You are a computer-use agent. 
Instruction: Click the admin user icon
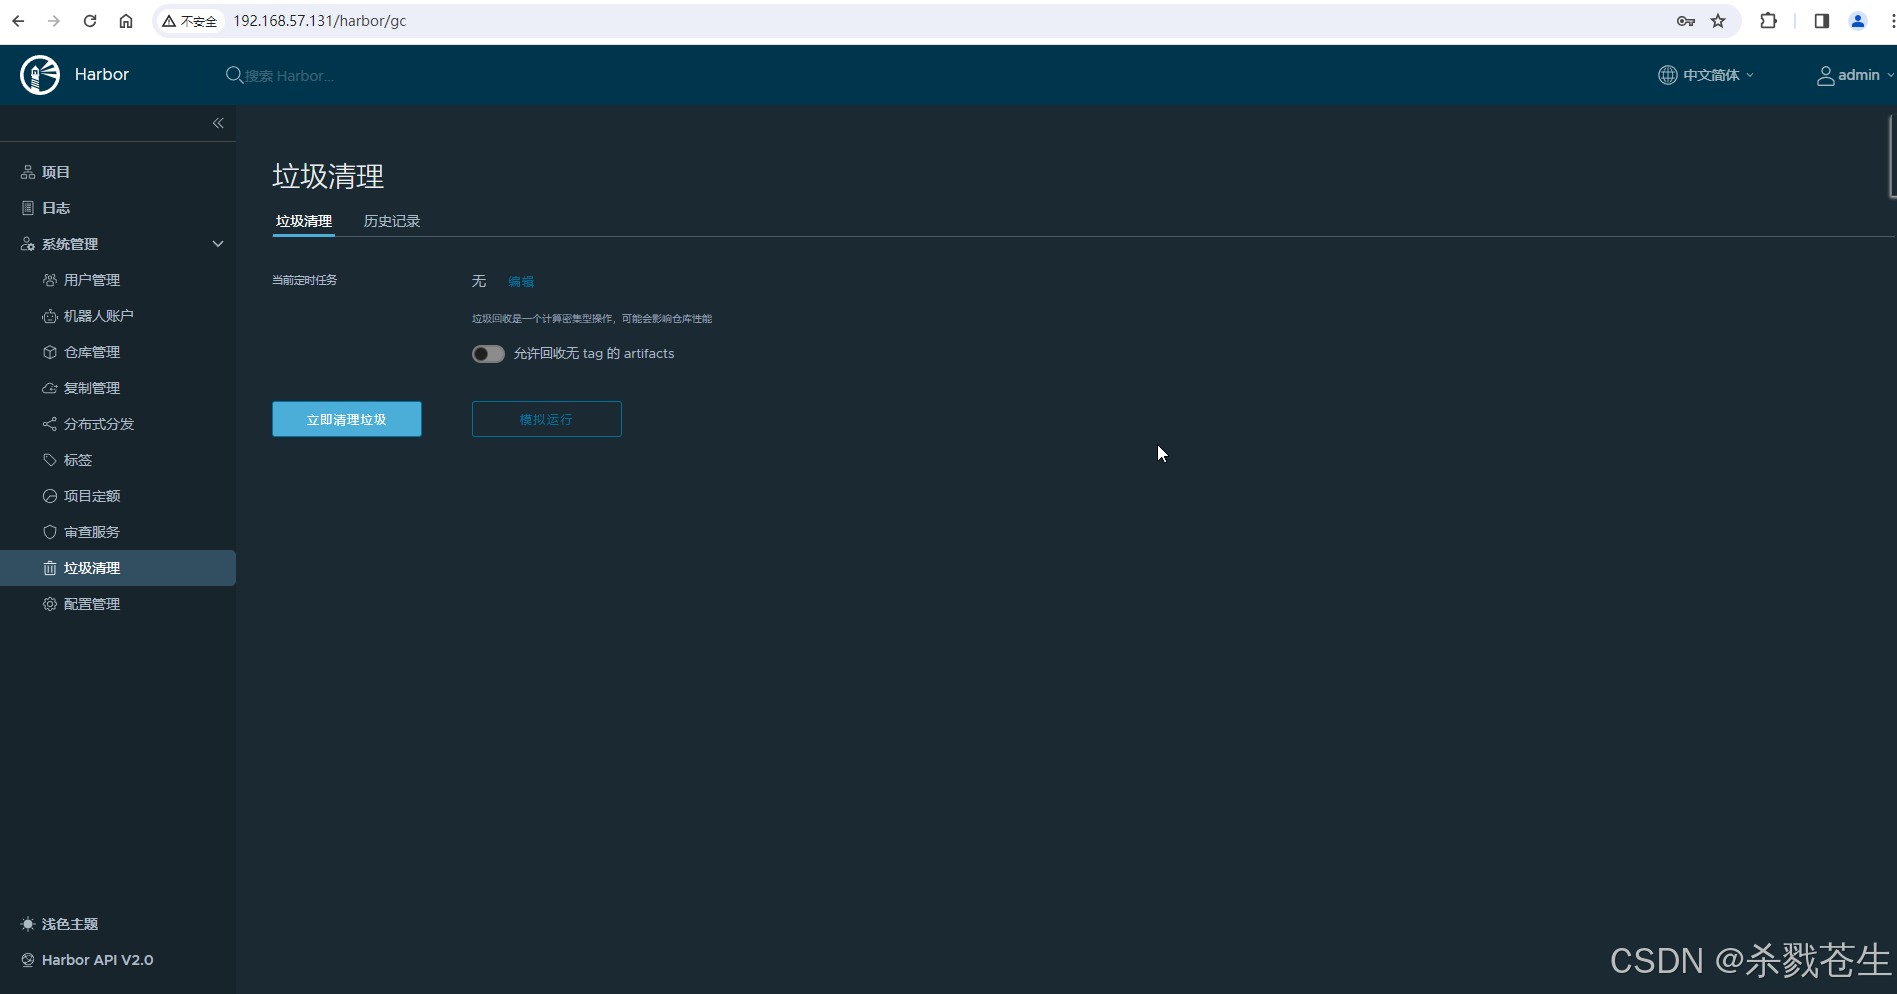click(1825, 76)
